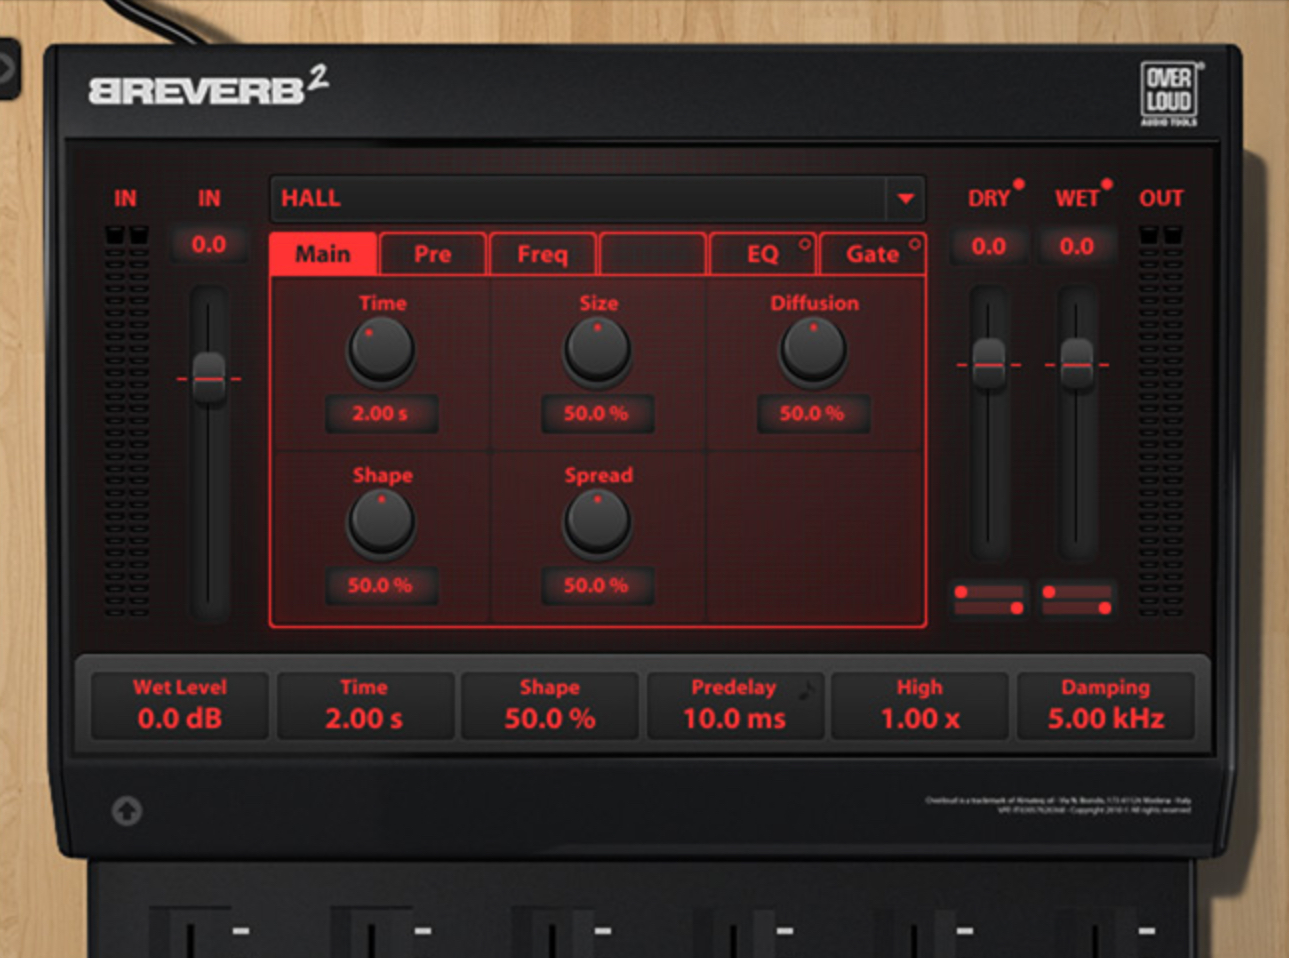Open the Gate tab
This screenshot has height=958, width=1289.
click(872, 254)
